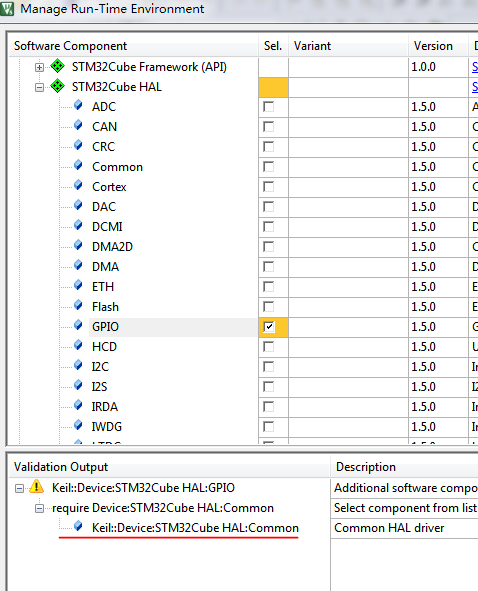Click the blue component icon beside CRC
The image size is (478, 591).
click(x=78, y=145)
